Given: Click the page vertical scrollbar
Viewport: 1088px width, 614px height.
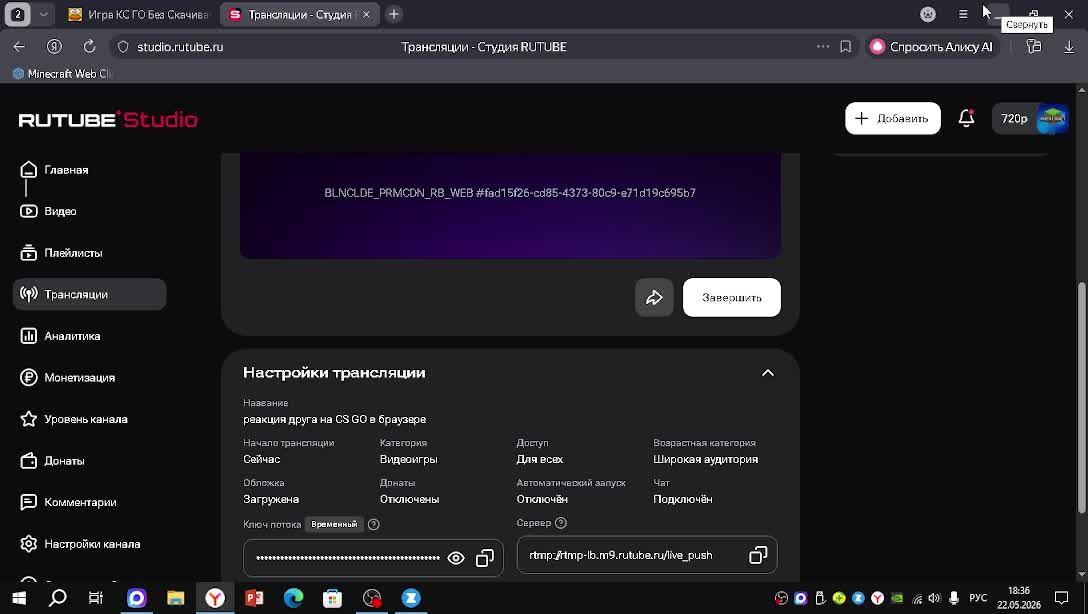Looking at the screenshot, I should [x=1082, y=398].
